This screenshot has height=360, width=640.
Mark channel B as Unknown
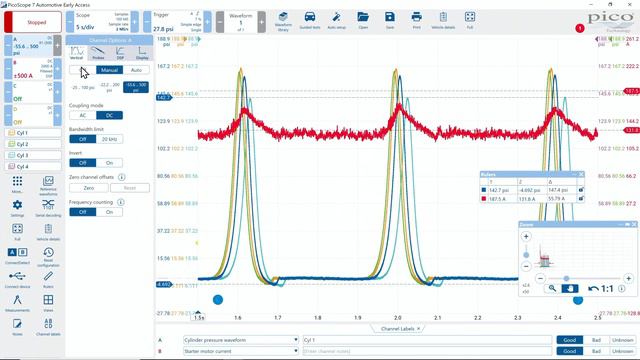coord(623,351)
